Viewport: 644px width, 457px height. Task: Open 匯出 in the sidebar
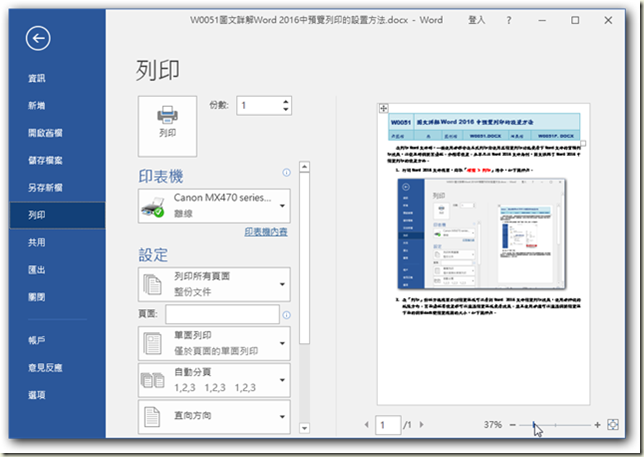pyautogui.click(x=37, y=270)
